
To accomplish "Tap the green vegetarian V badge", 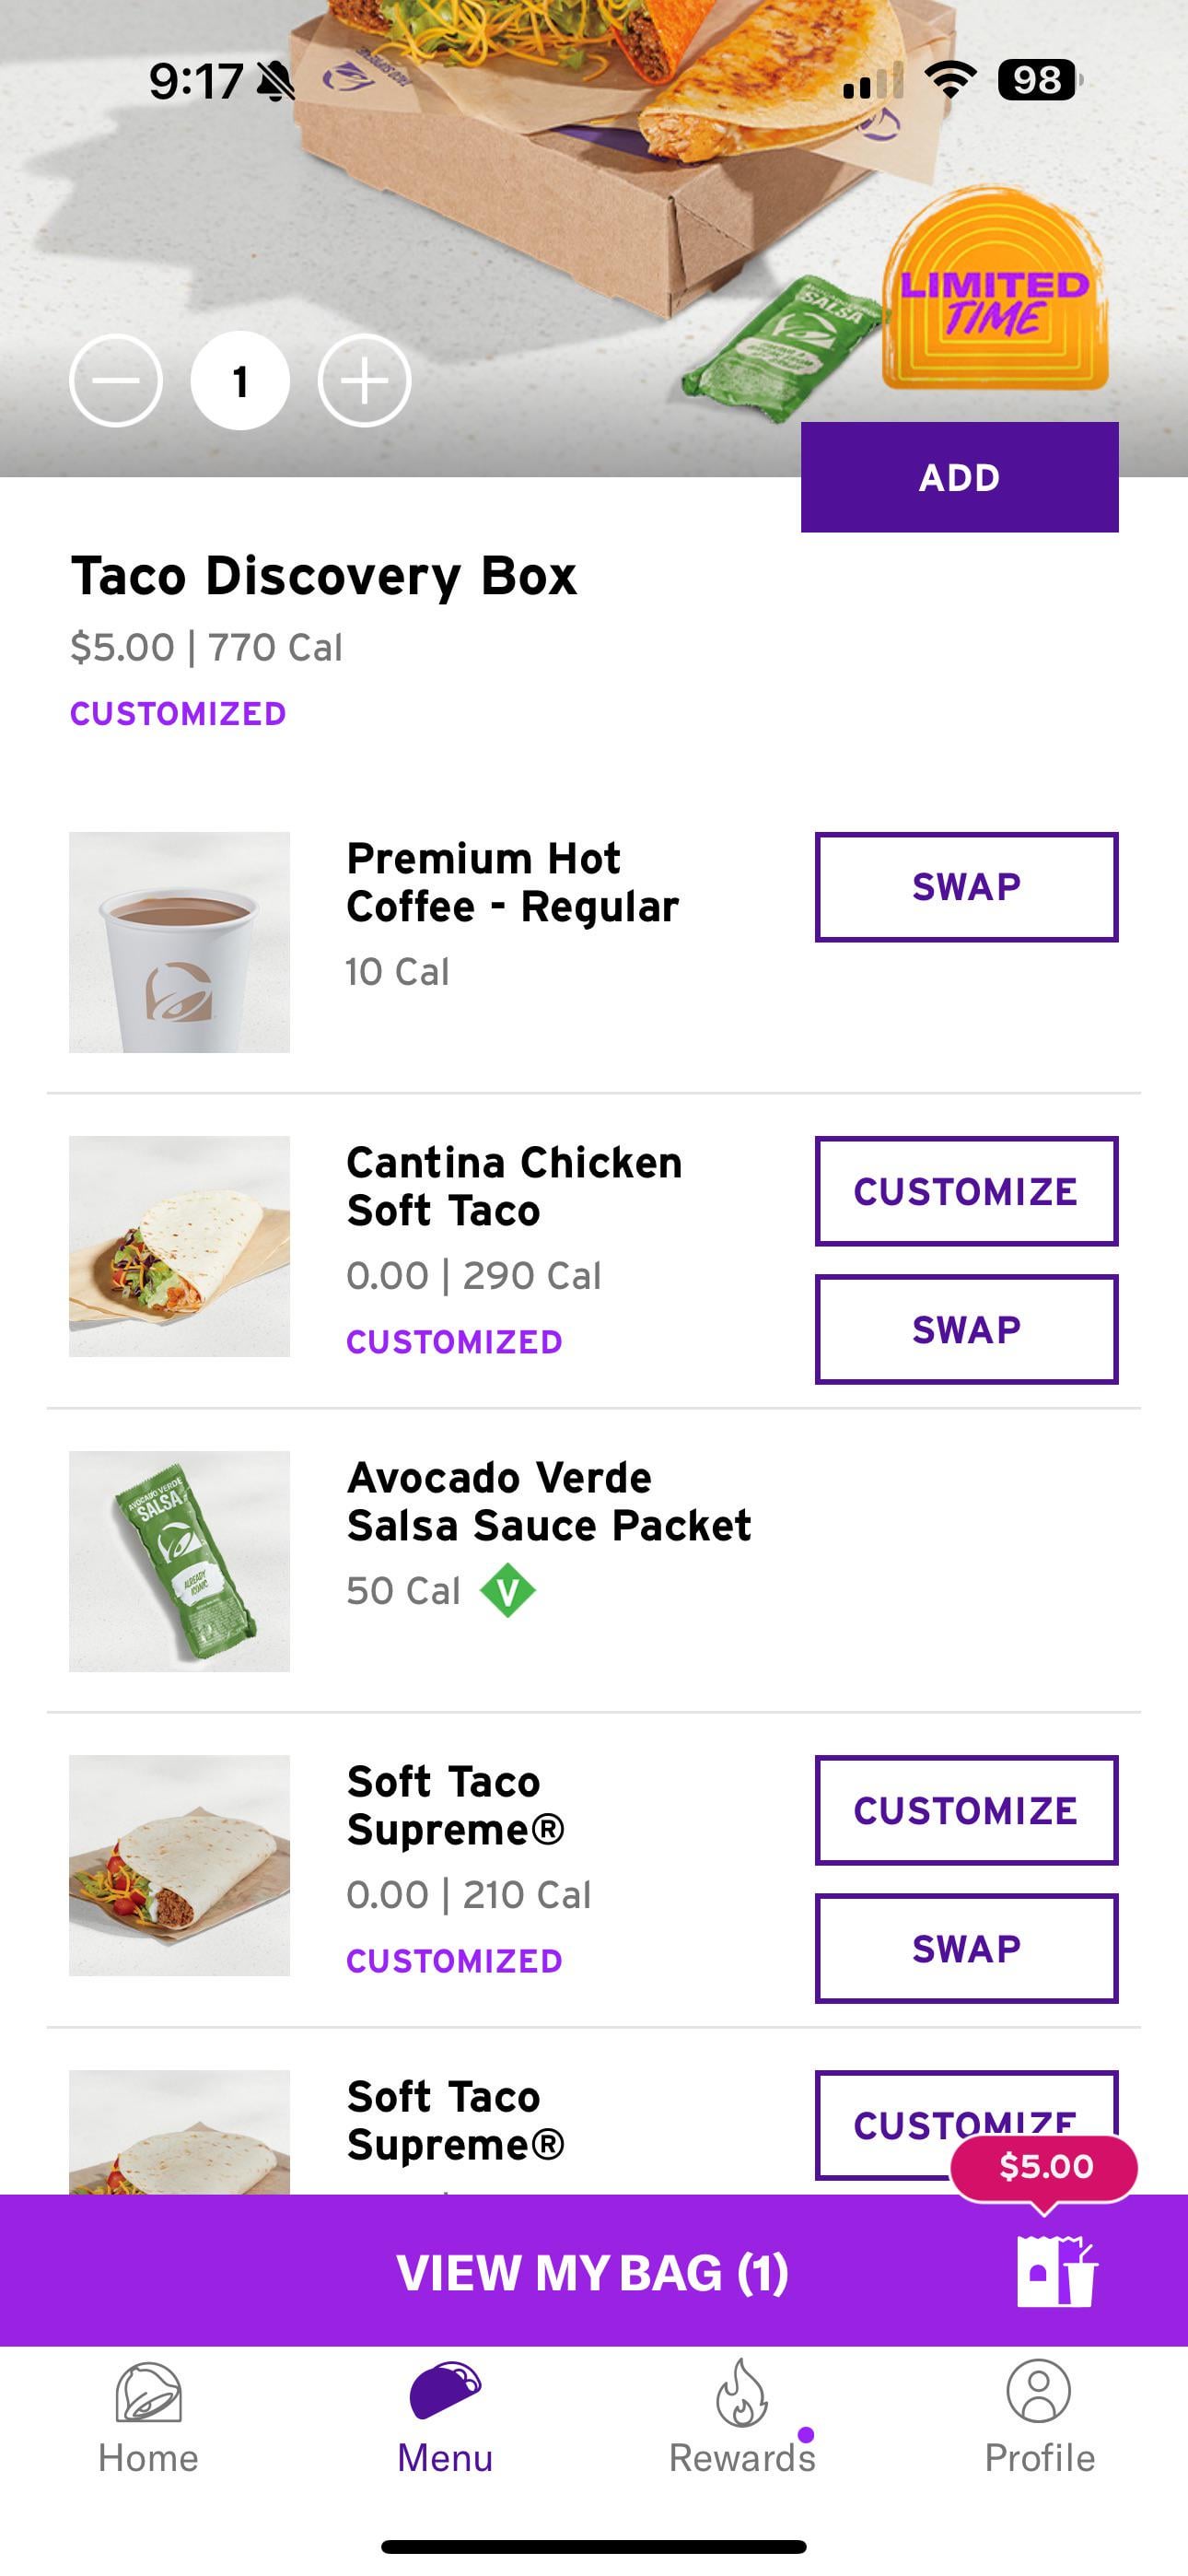I will click(x=508, y=1590).
